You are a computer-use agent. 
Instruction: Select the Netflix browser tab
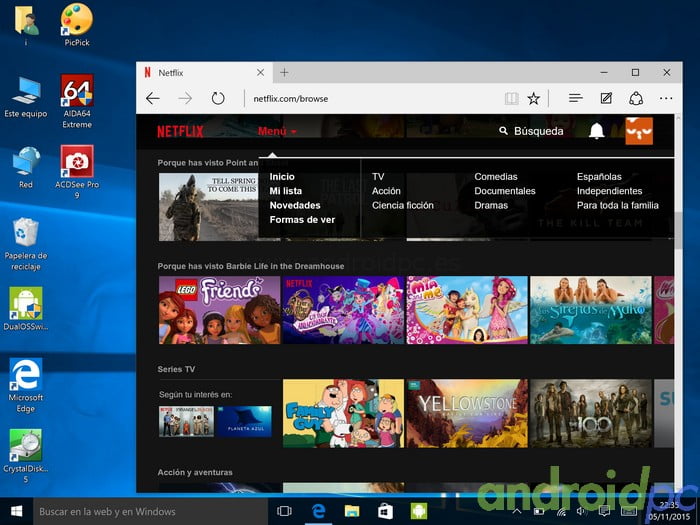tap(204, 72)
